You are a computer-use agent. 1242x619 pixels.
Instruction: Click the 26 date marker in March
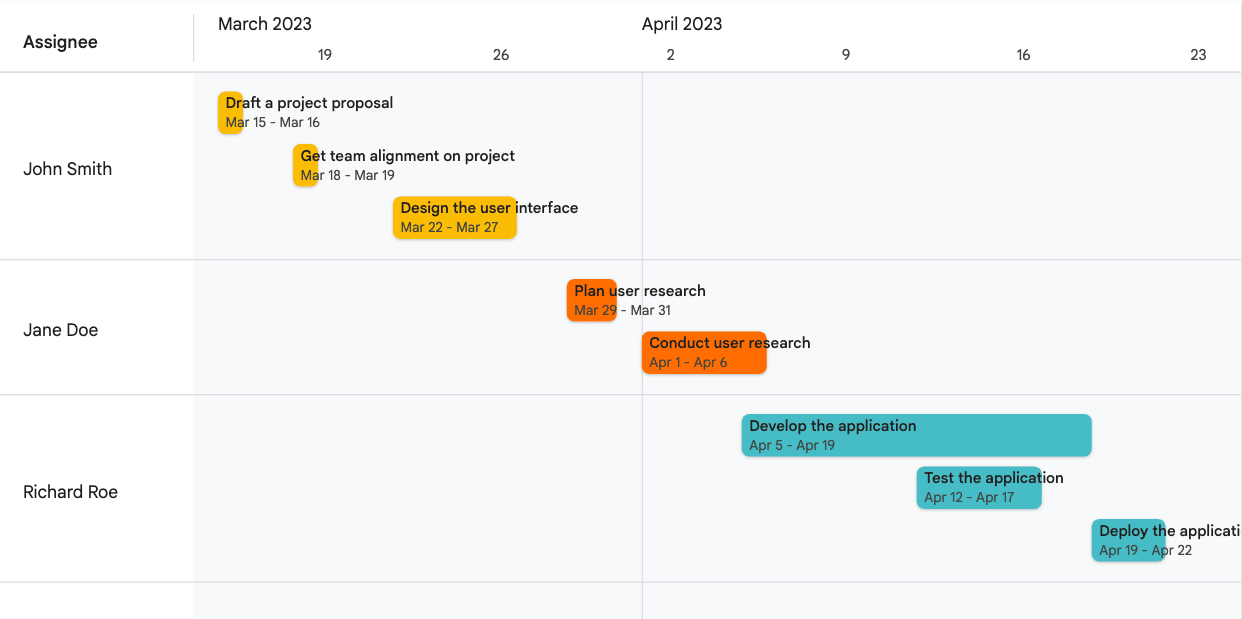point(501,55)
